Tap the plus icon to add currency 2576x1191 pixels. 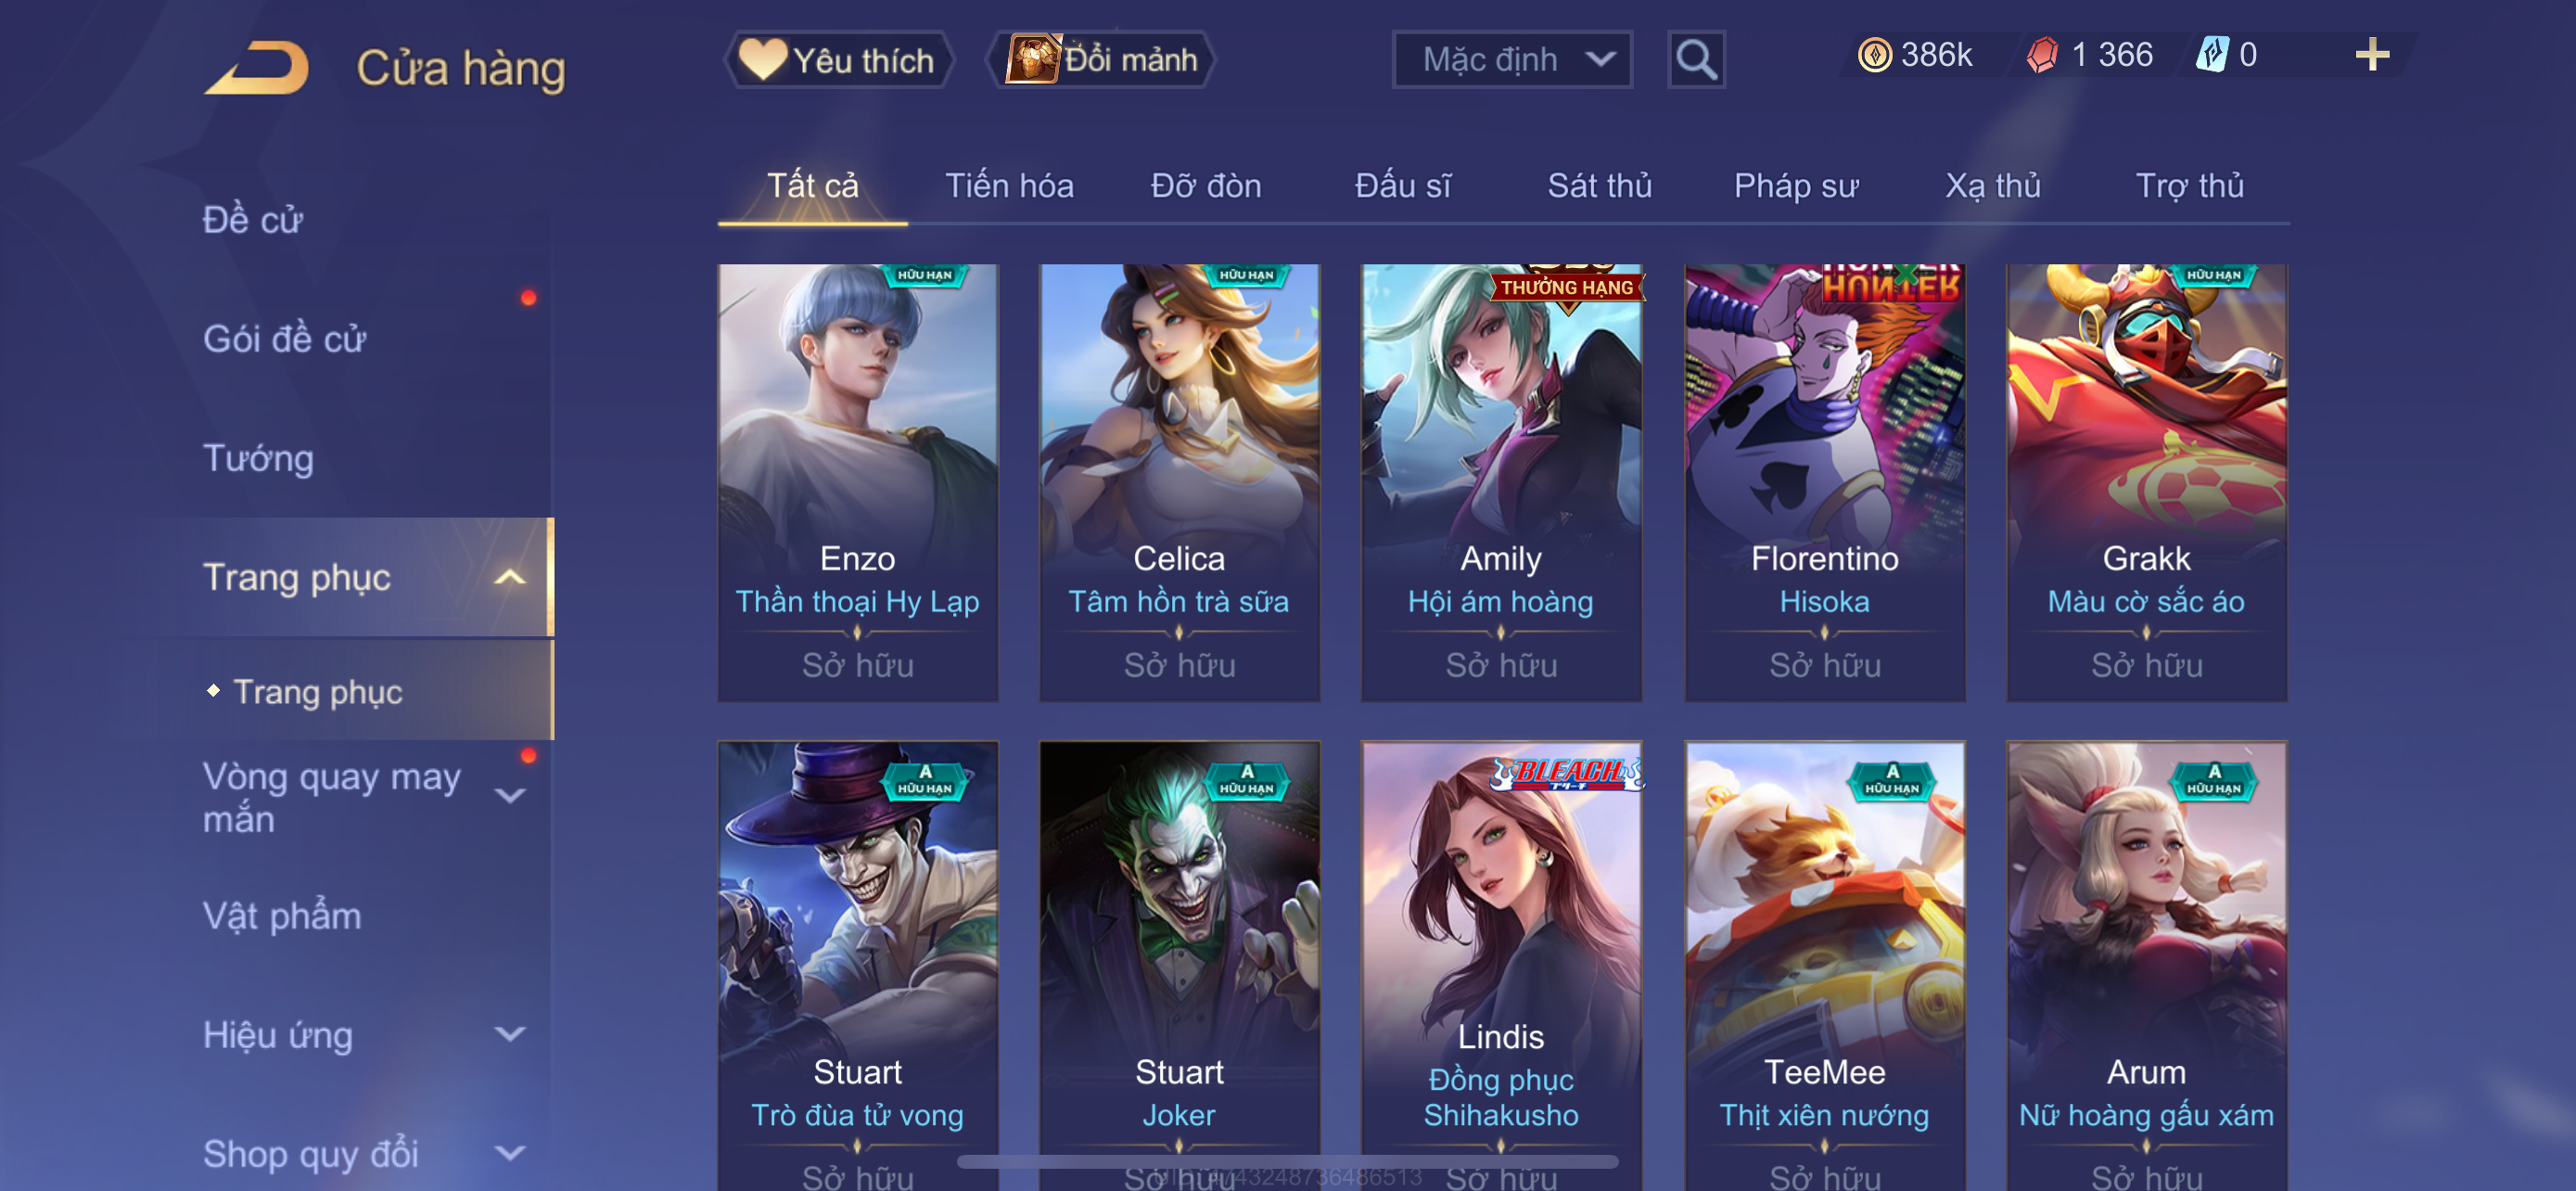tap(2372, 54)
